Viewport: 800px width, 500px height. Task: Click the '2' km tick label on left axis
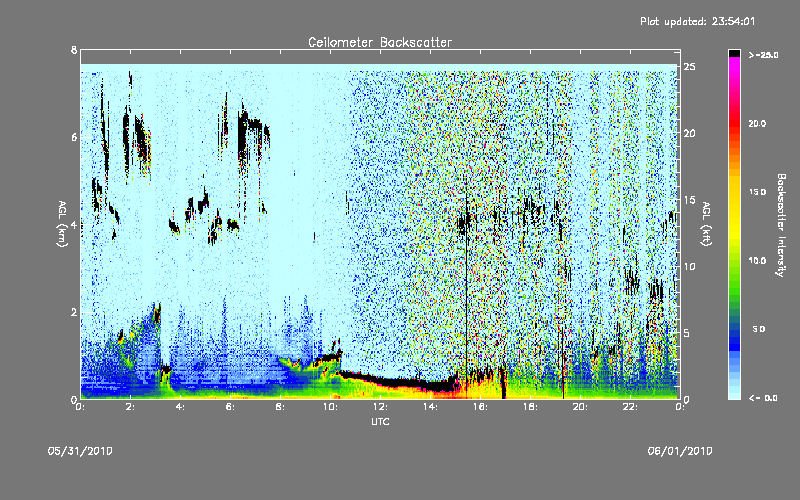(x=74, y=312)
